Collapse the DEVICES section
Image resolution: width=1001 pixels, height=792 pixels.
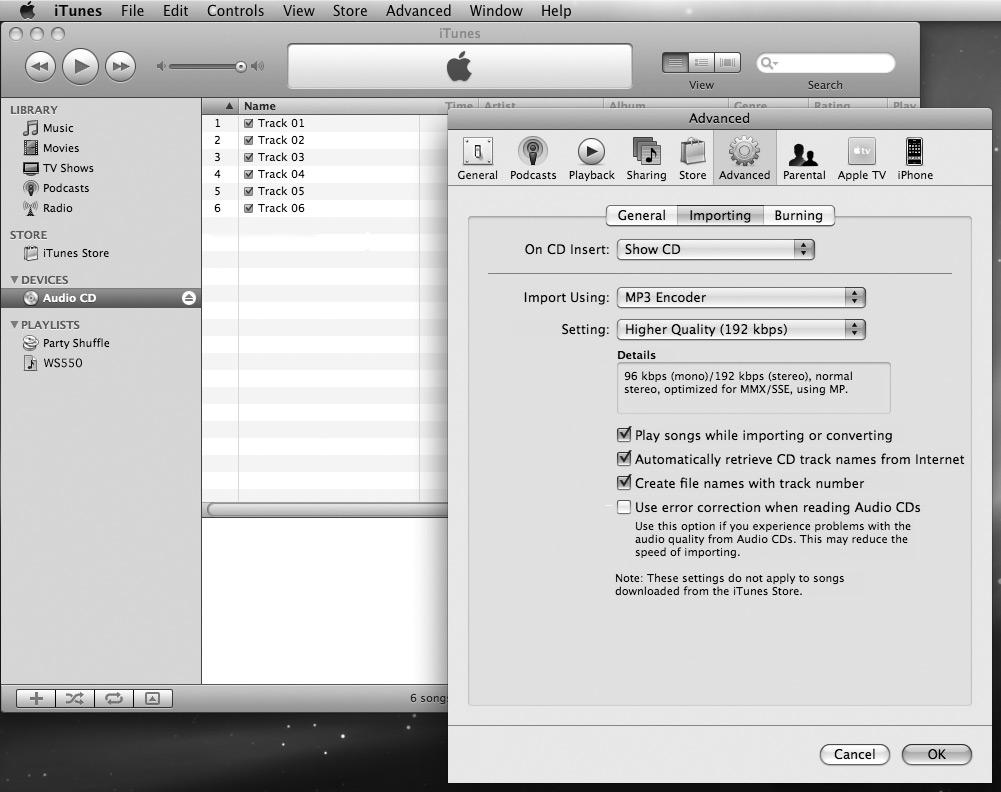[x=14, y=280]
